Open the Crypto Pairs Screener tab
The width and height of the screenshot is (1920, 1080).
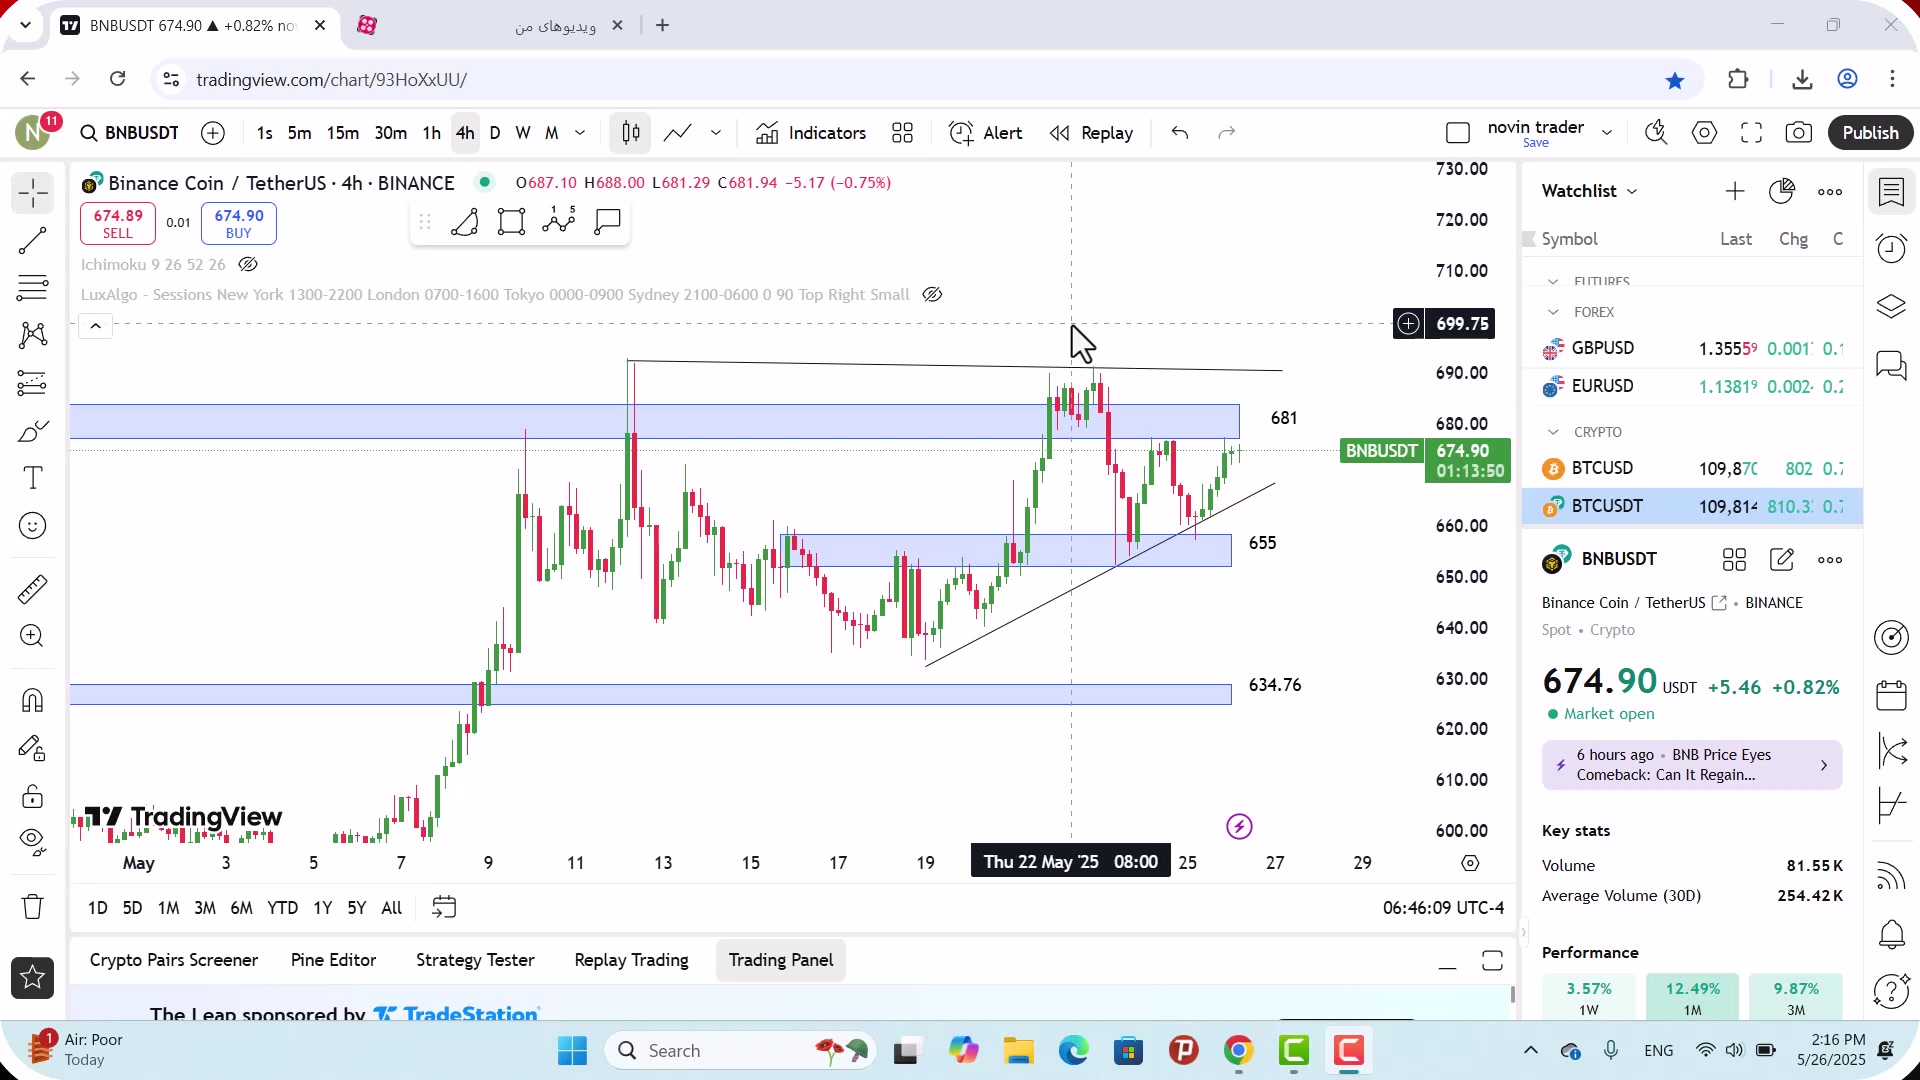[x=174, y=960]
